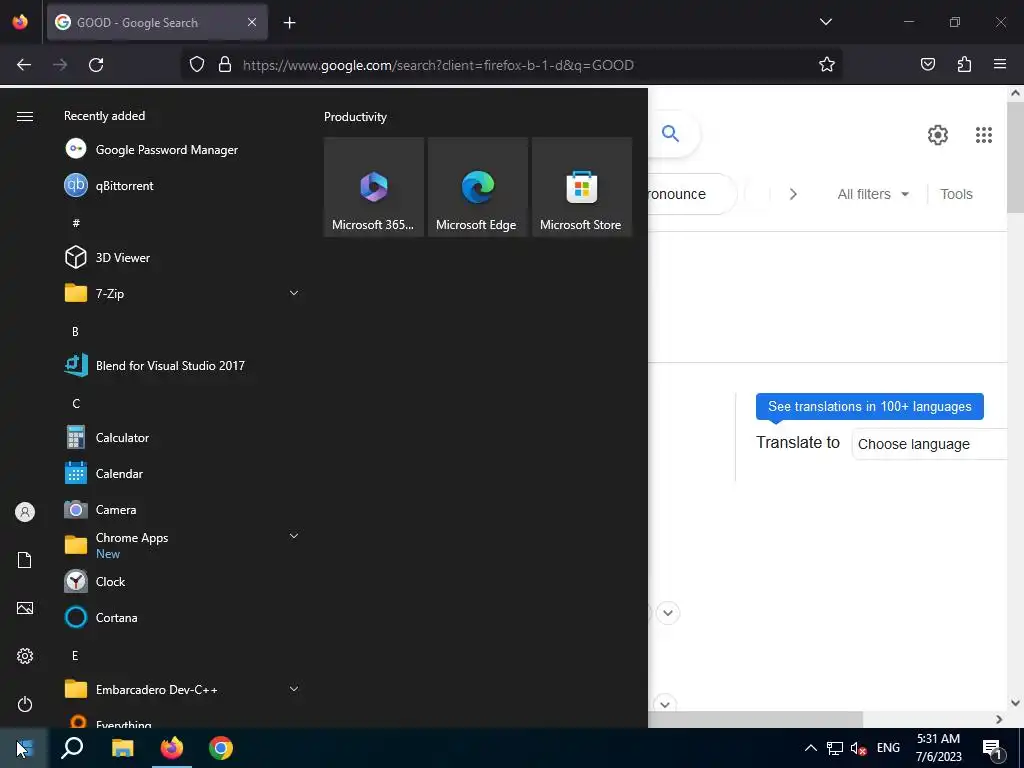Screen dimensions: 1024x768
Task: Open the user account icon in Start sidebar
Action: [x=25, y=512]
